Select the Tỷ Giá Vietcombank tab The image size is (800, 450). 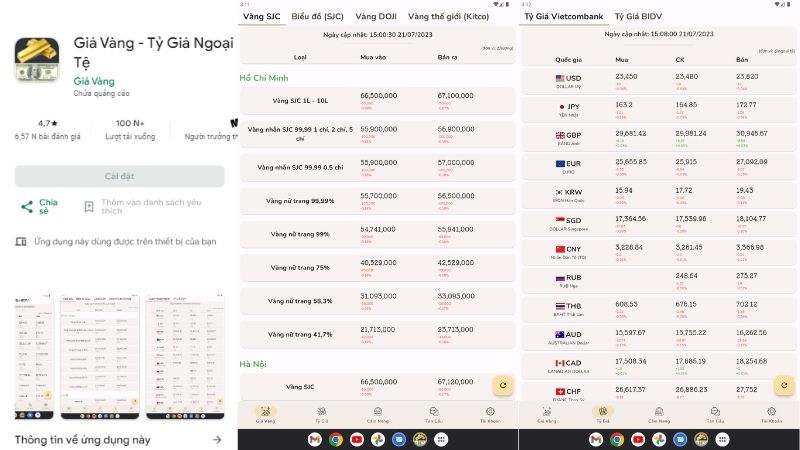[x=564, y=16]
